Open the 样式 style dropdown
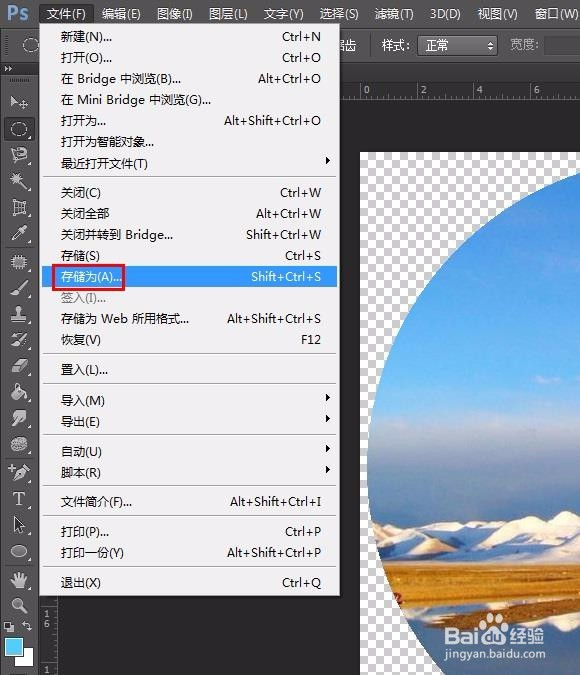580x675 pixels. 457,45
